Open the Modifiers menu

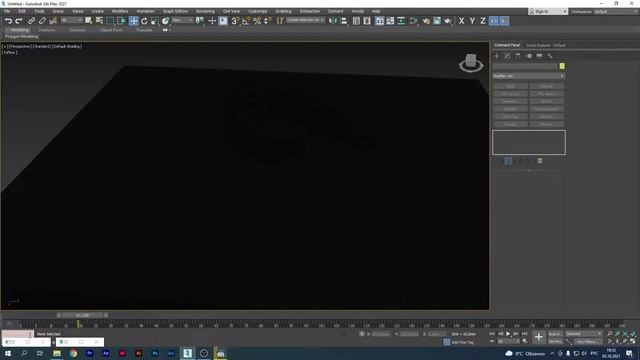click(x=120, y=11)
